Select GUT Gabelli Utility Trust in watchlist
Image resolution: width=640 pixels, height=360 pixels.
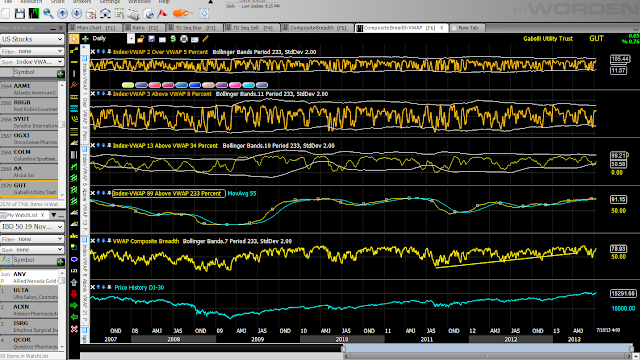coord(29,188)
